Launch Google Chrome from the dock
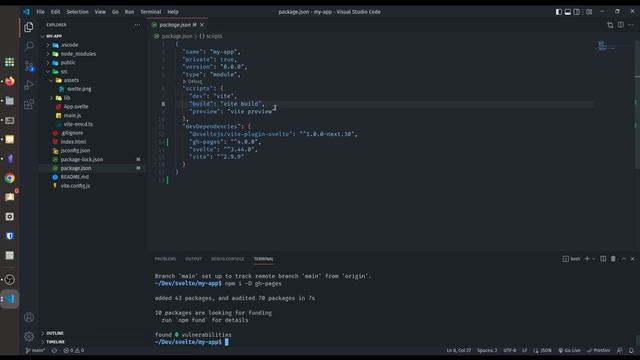The image size is (640, 360). (x=9, y=178)
